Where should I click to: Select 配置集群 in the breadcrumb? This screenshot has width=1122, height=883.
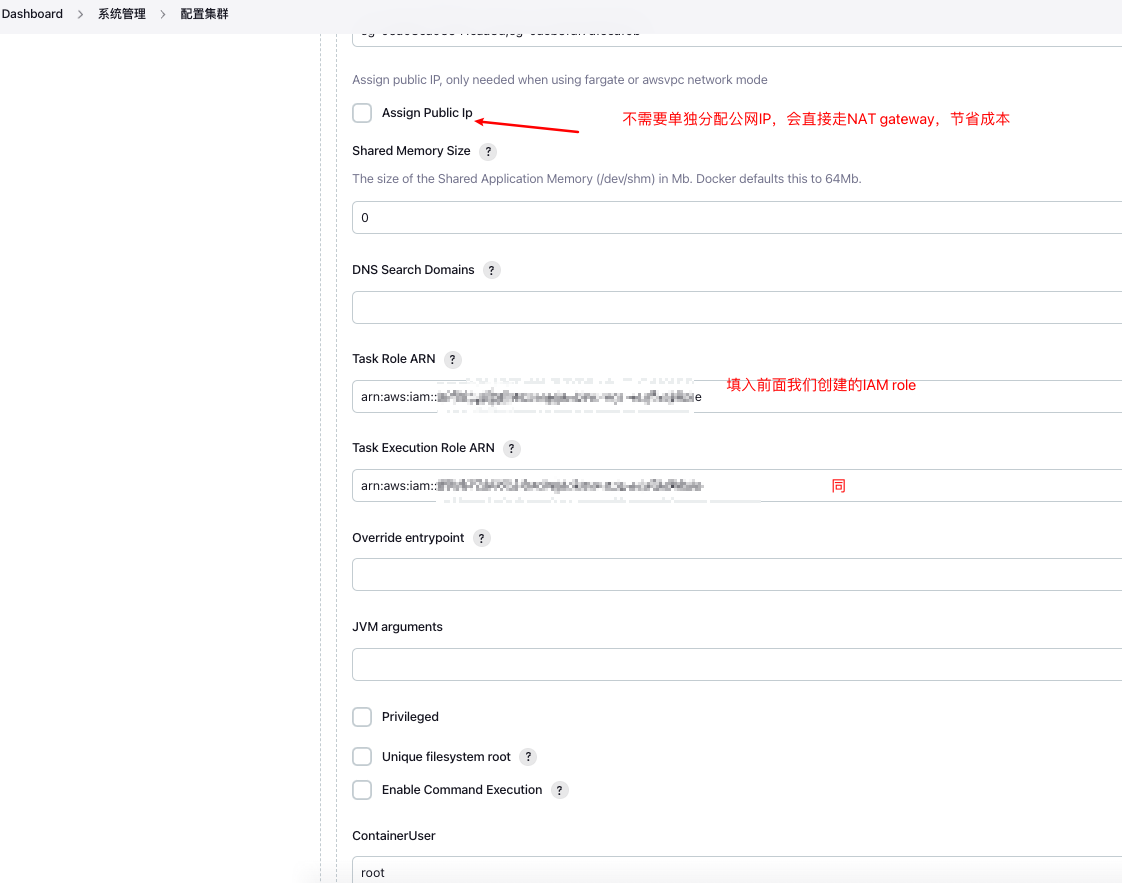point(203,14)
